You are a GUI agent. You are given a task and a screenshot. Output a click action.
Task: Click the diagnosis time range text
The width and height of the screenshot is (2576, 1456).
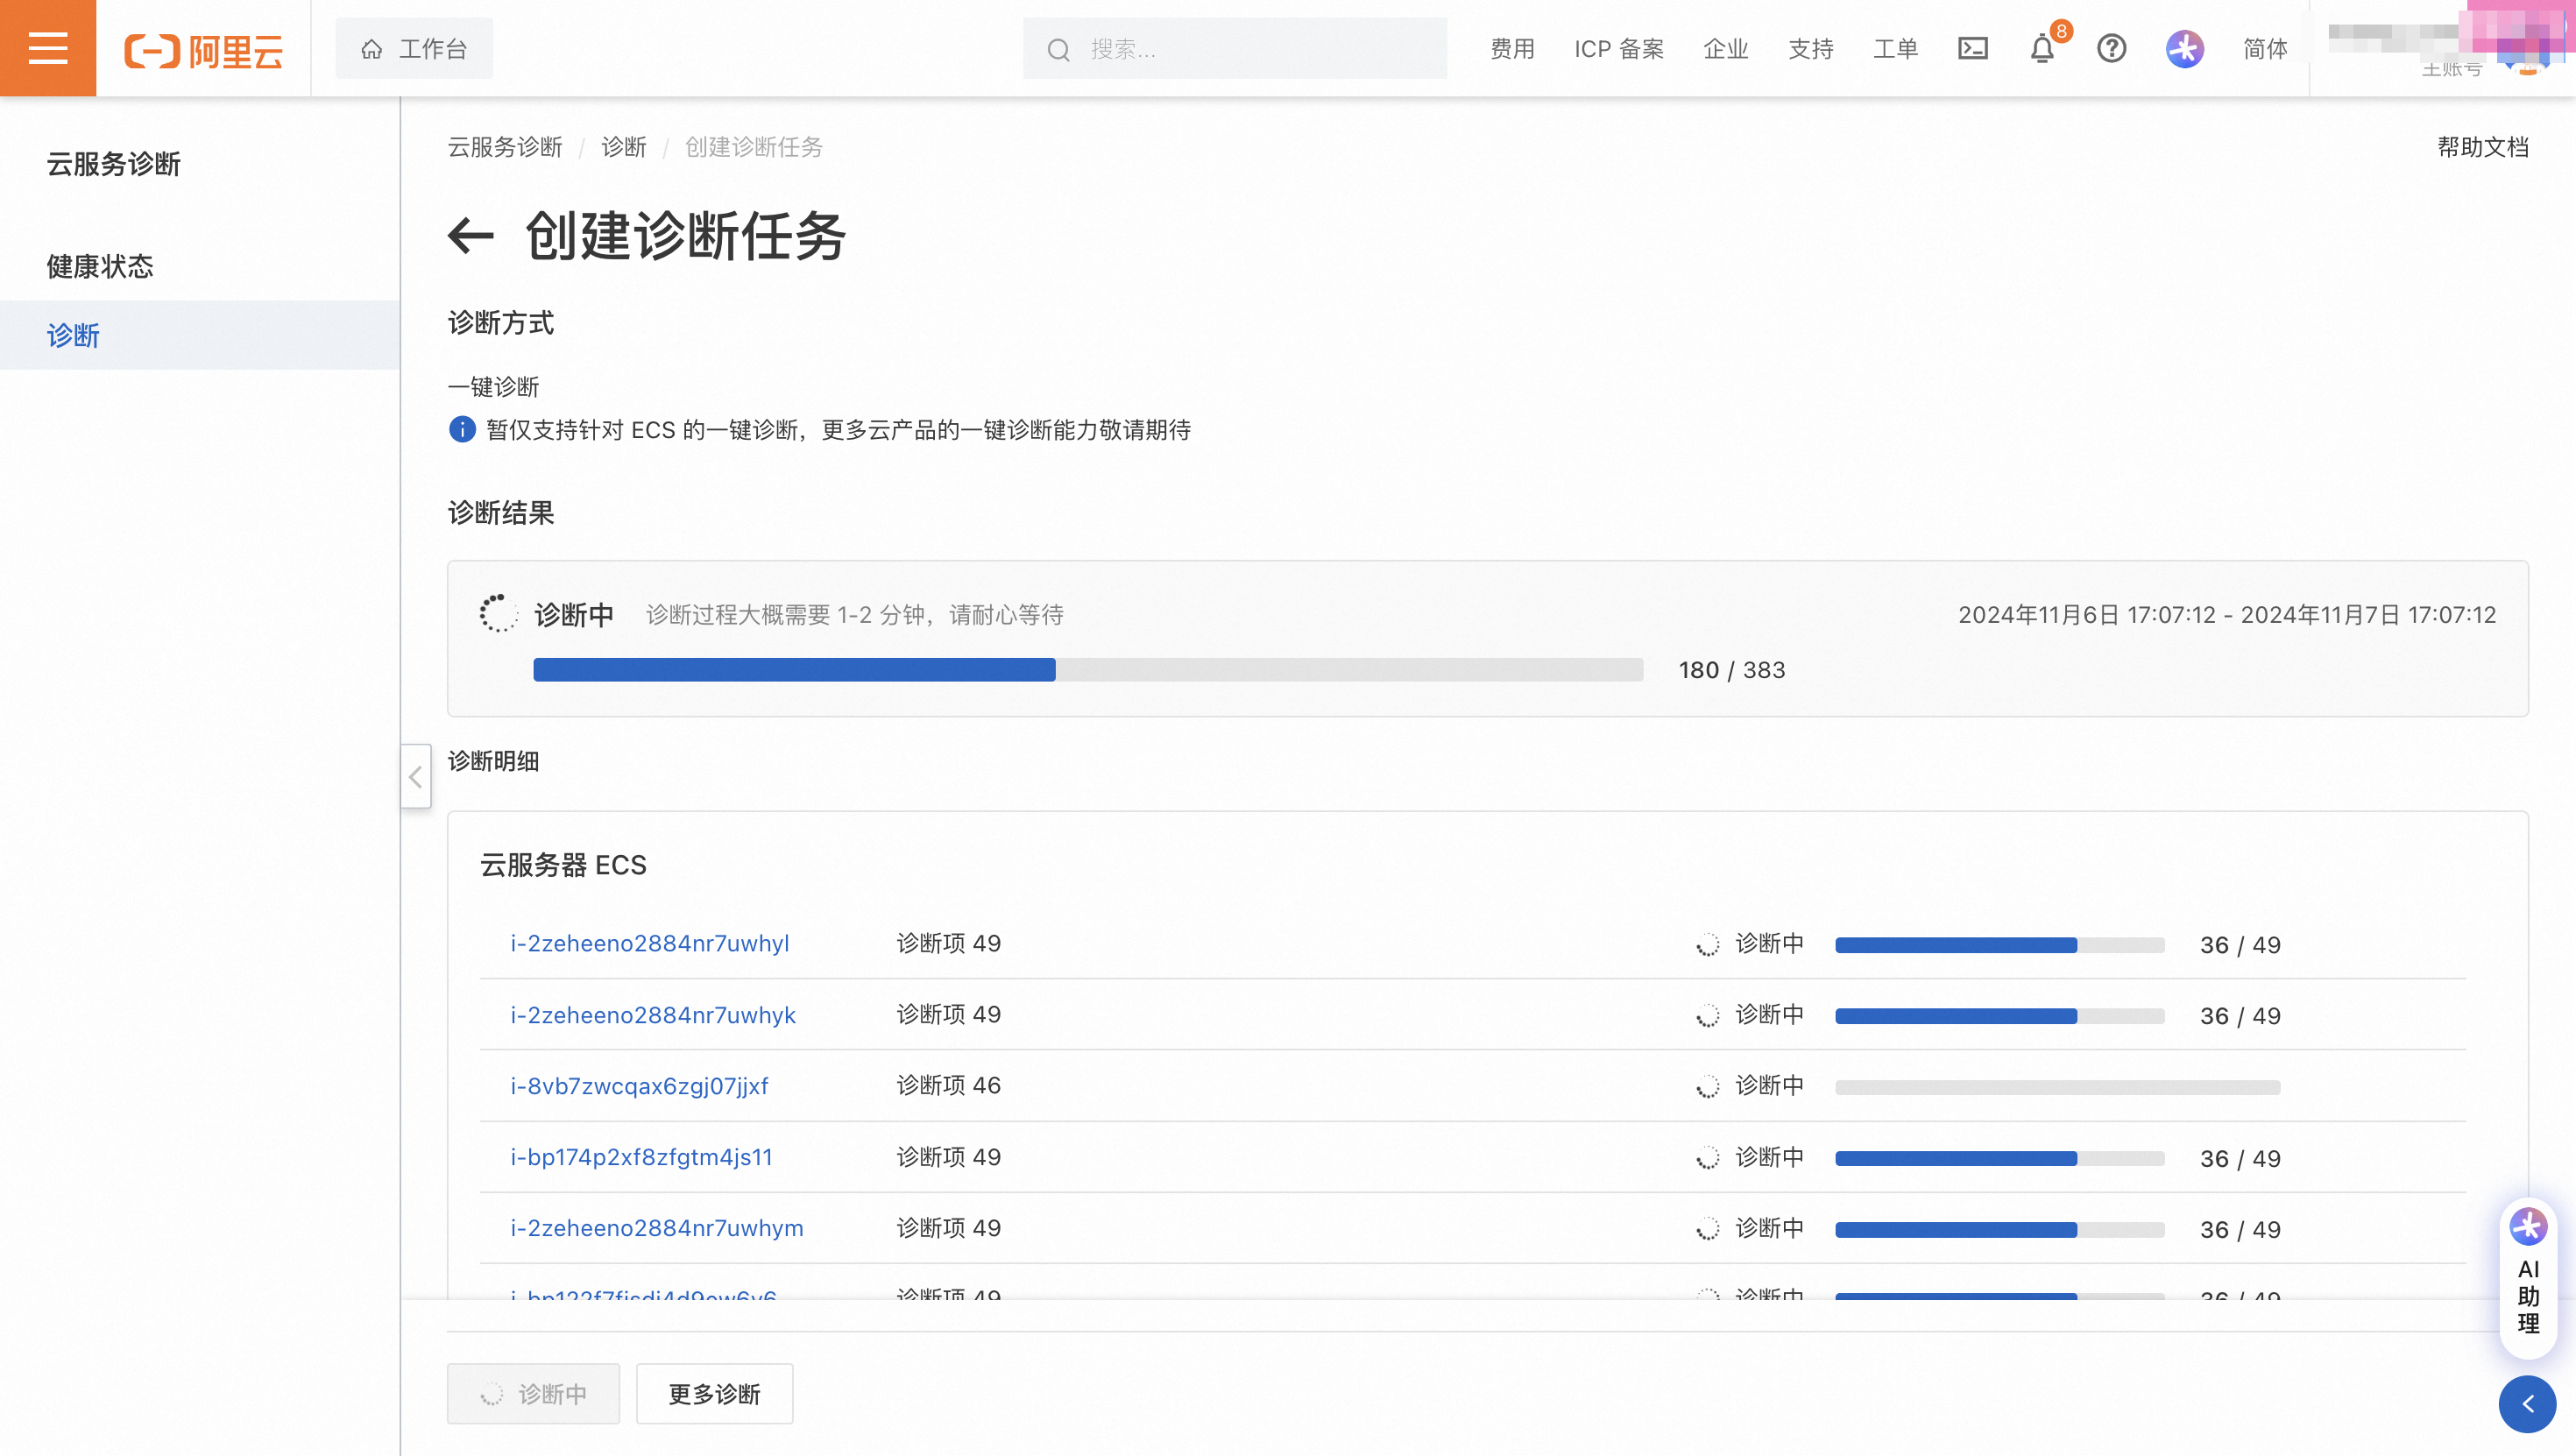pos(2227,614)
